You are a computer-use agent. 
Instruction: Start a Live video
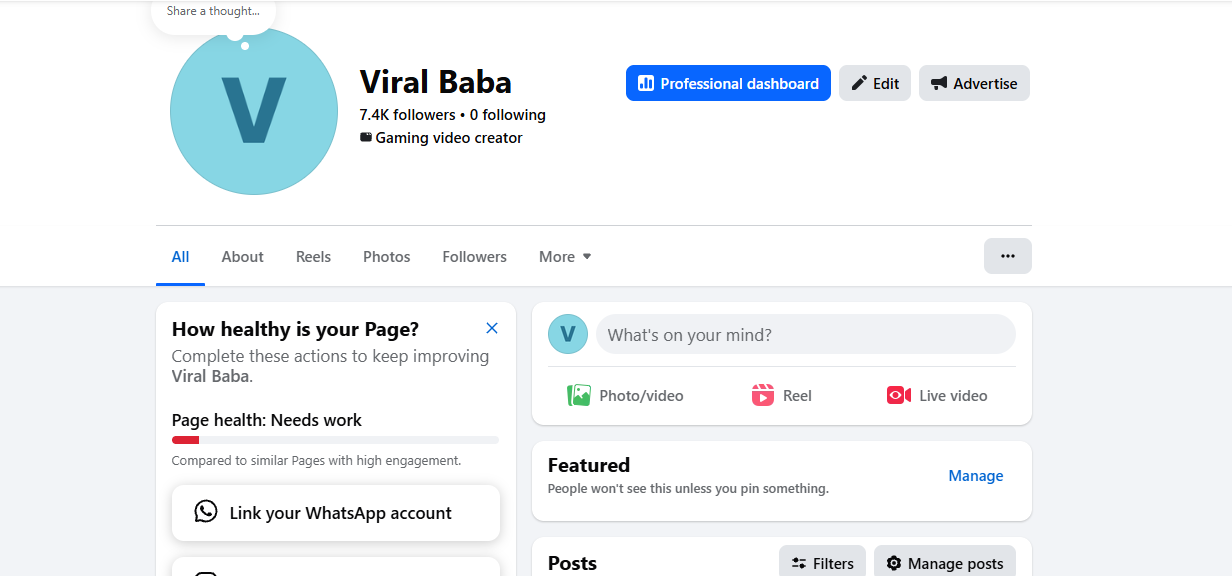(x=937, y=396)
